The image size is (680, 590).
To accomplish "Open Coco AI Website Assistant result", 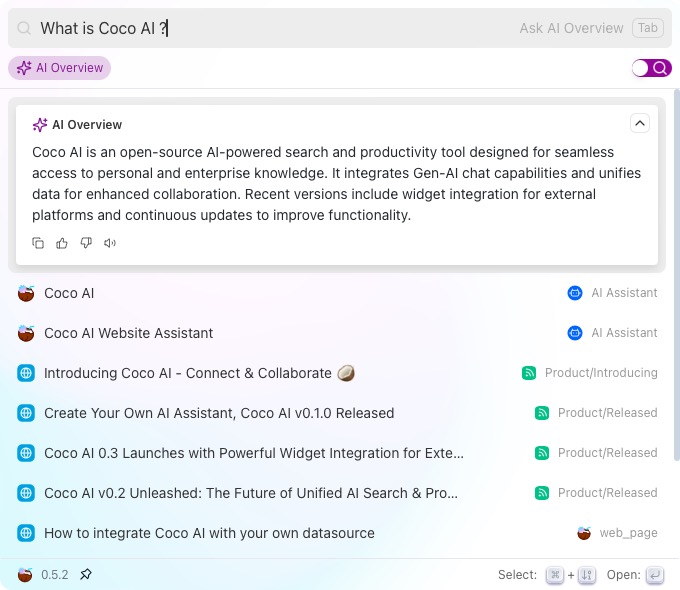I will 337,333.
